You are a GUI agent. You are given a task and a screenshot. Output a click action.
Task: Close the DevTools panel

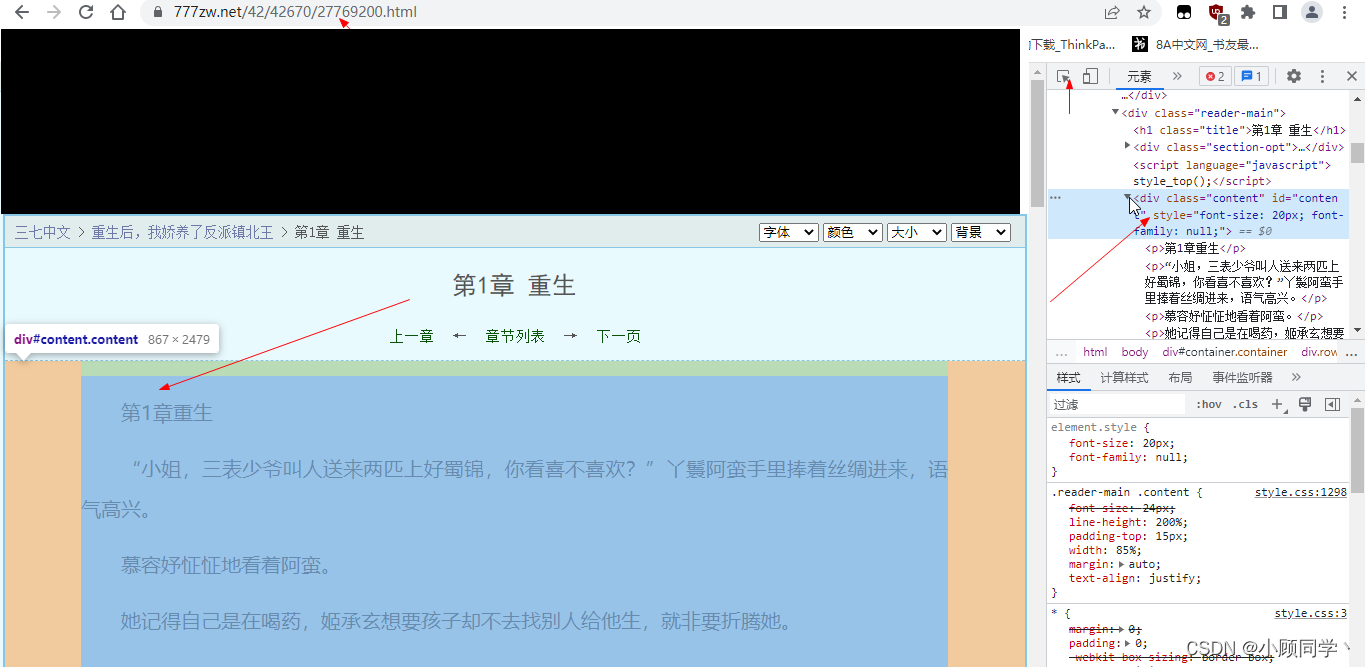[x=1352, y=76]
